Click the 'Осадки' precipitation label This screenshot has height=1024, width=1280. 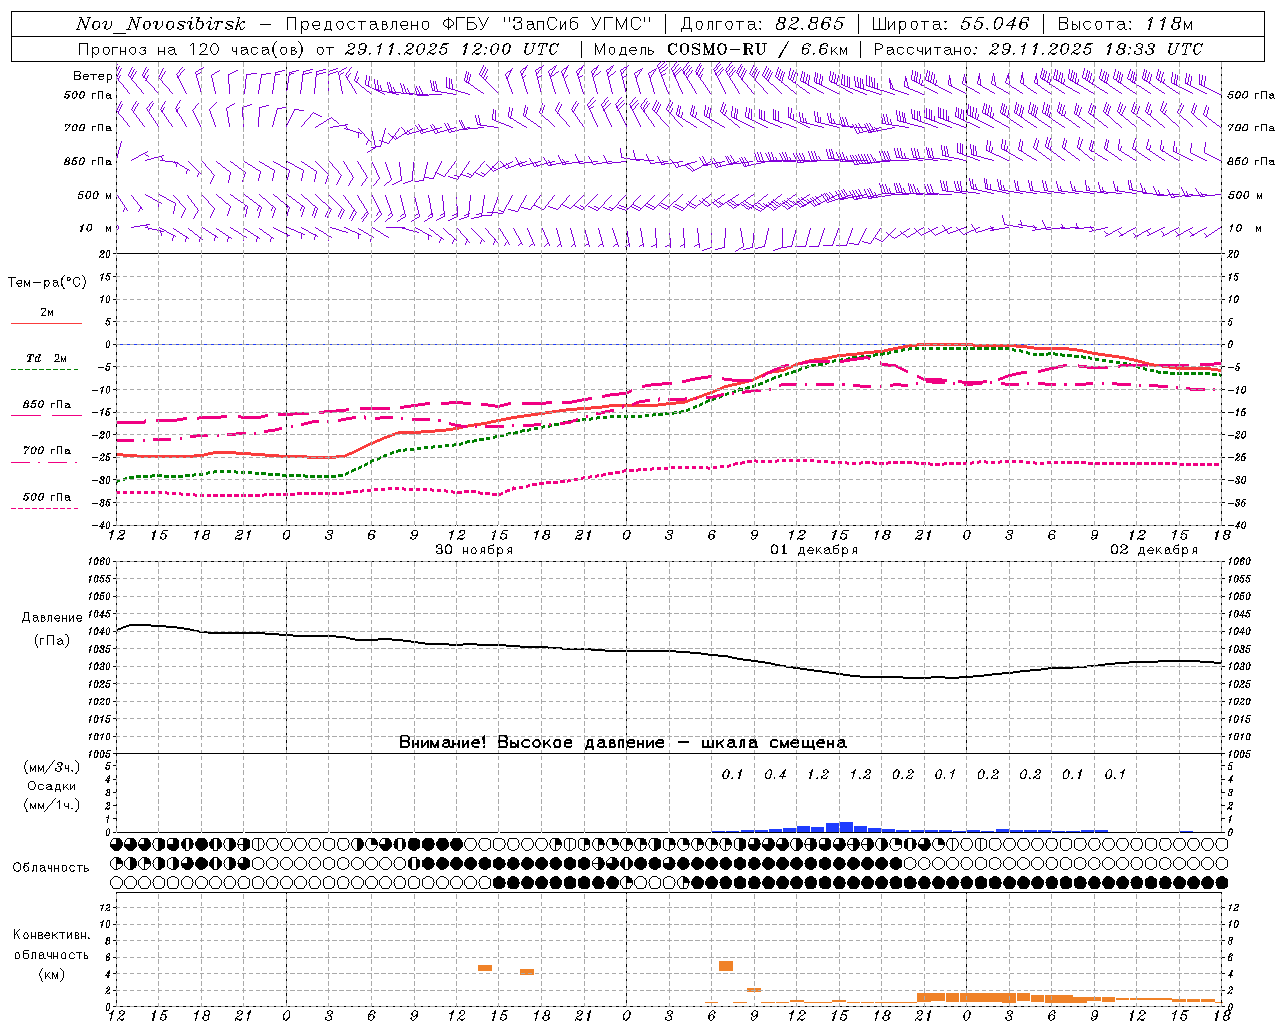click(52, 786)
